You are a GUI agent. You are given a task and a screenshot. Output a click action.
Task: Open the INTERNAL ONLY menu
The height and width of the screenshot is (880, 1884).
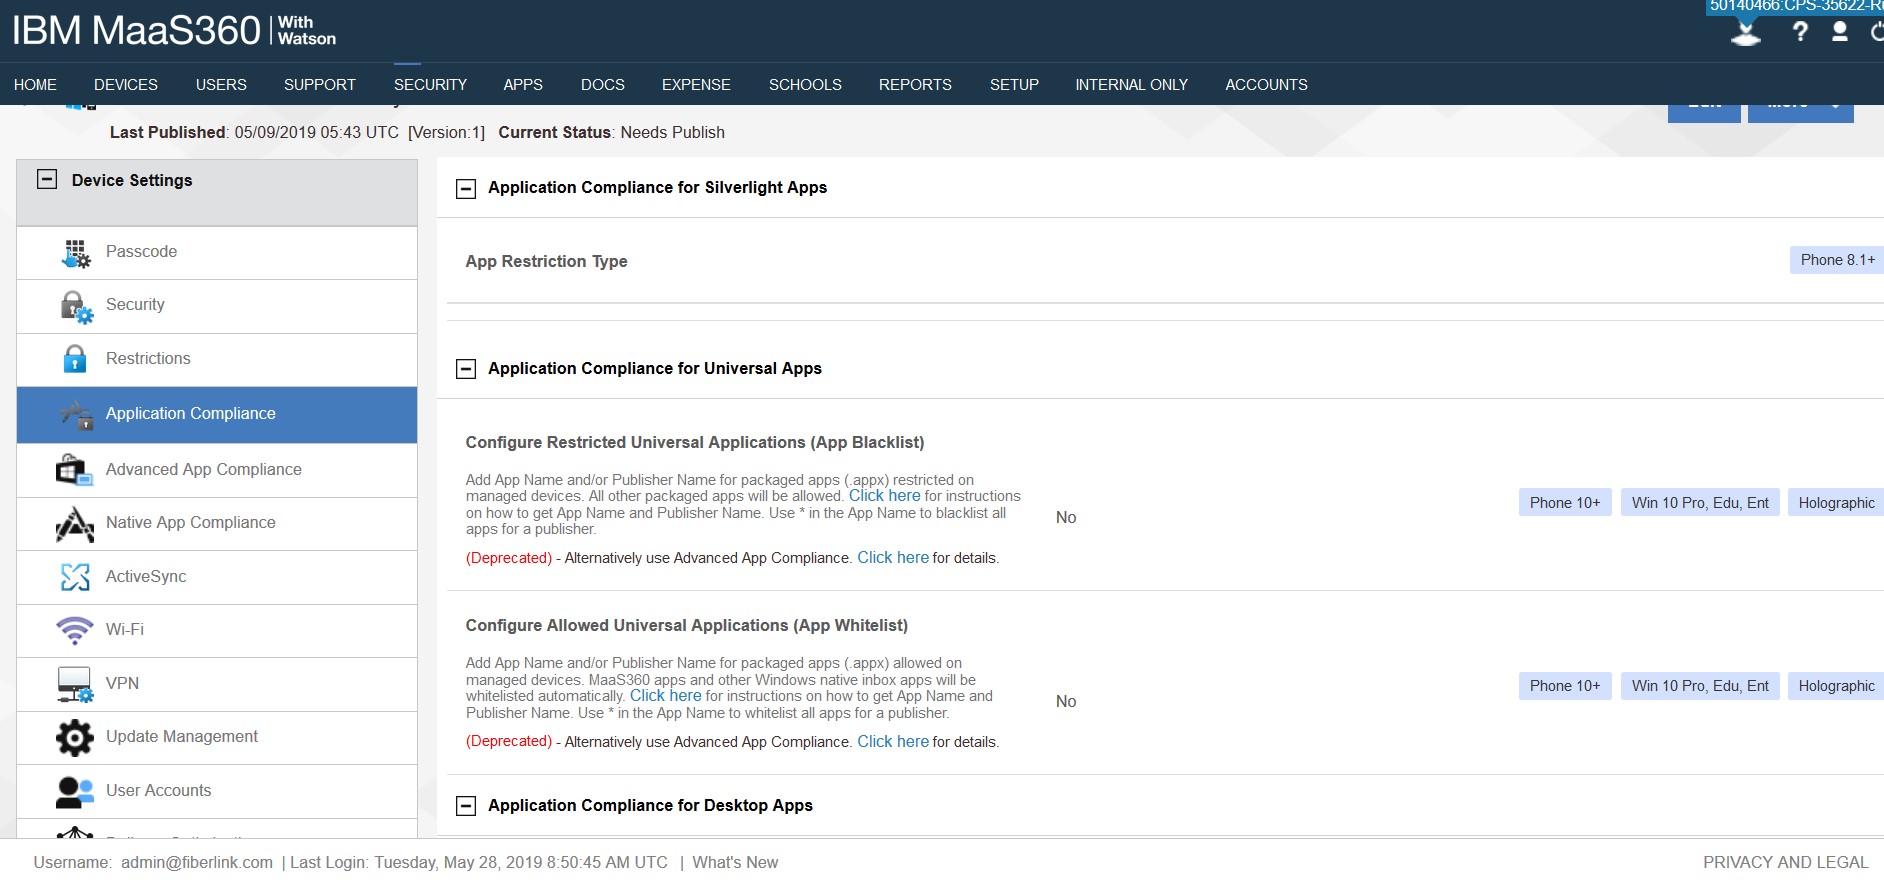tap(1132, 85)
